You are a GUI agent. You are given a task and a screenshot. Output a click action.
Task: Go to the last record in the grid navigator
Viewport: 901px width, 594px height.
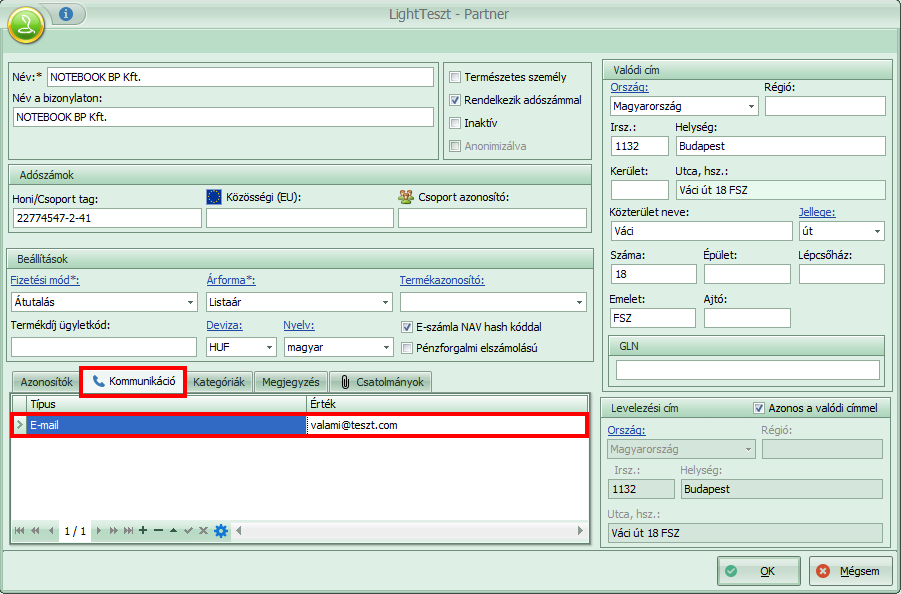[128, 530]
